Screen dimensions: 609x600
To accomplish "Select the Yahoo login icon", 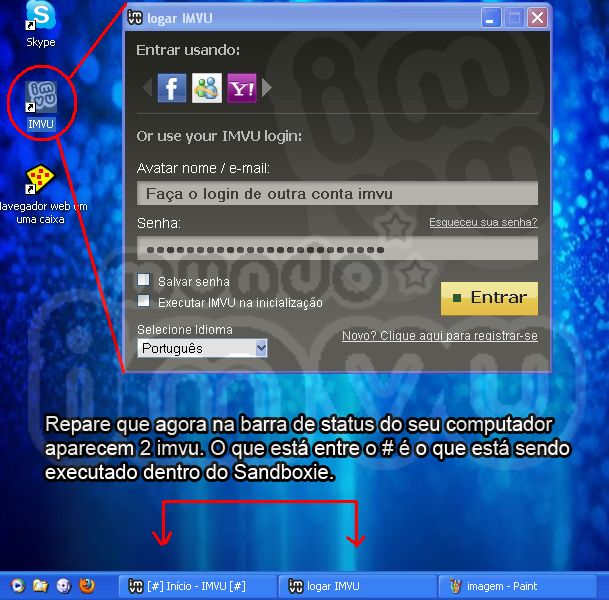I will click(242, 88).
